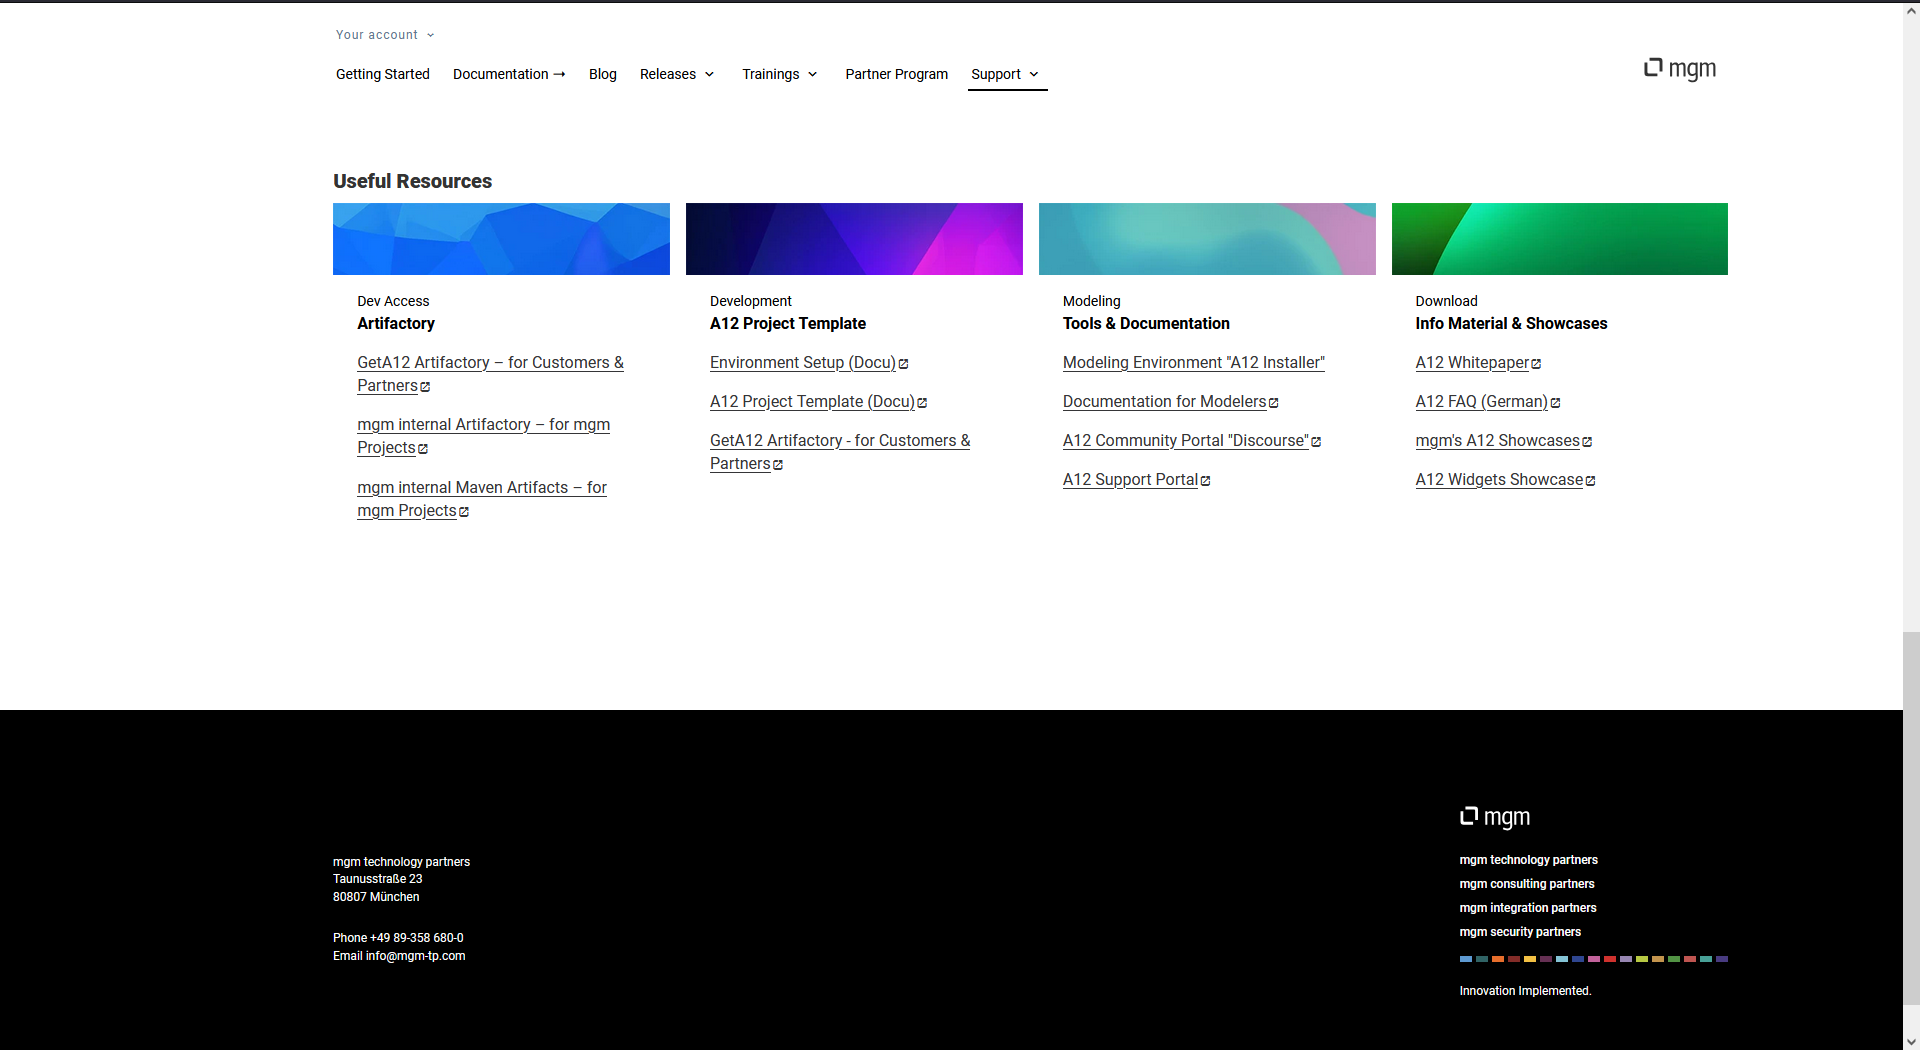Screen dimensions: 1920x1050
Task: Click the blue Artifactory banner image
Action: tap(501, 239)
